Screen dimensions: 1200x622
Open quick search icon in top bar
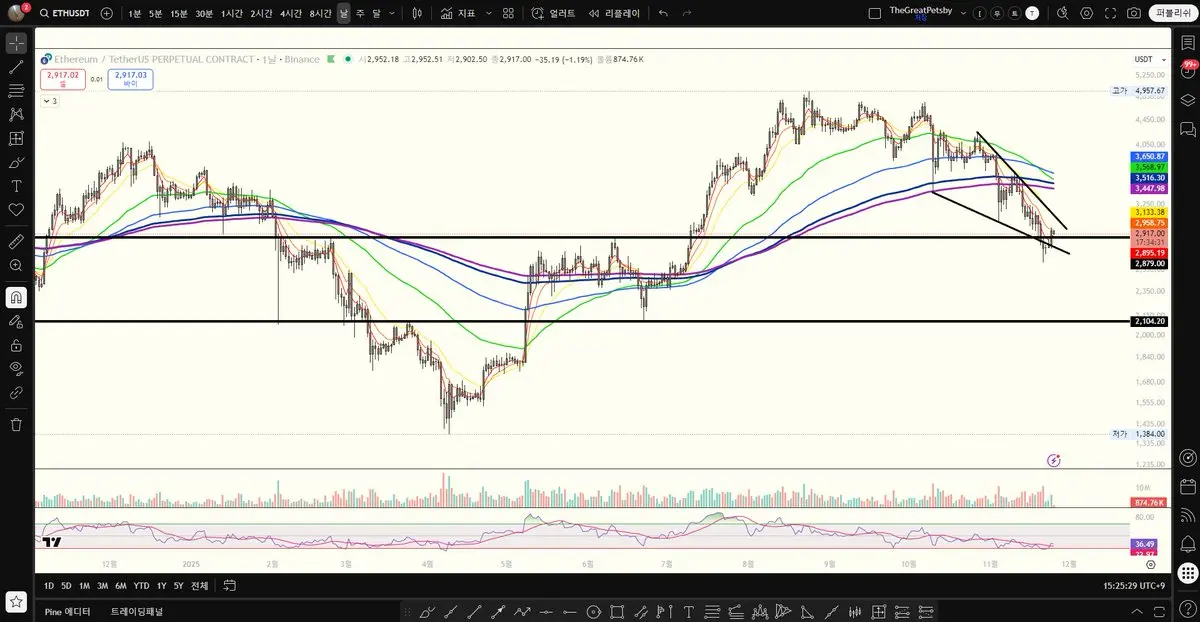[x=1062, y=13]
